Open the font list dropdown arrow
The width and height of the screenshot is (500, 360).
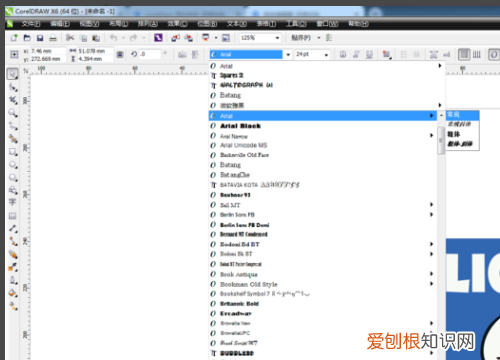[288, 55]
